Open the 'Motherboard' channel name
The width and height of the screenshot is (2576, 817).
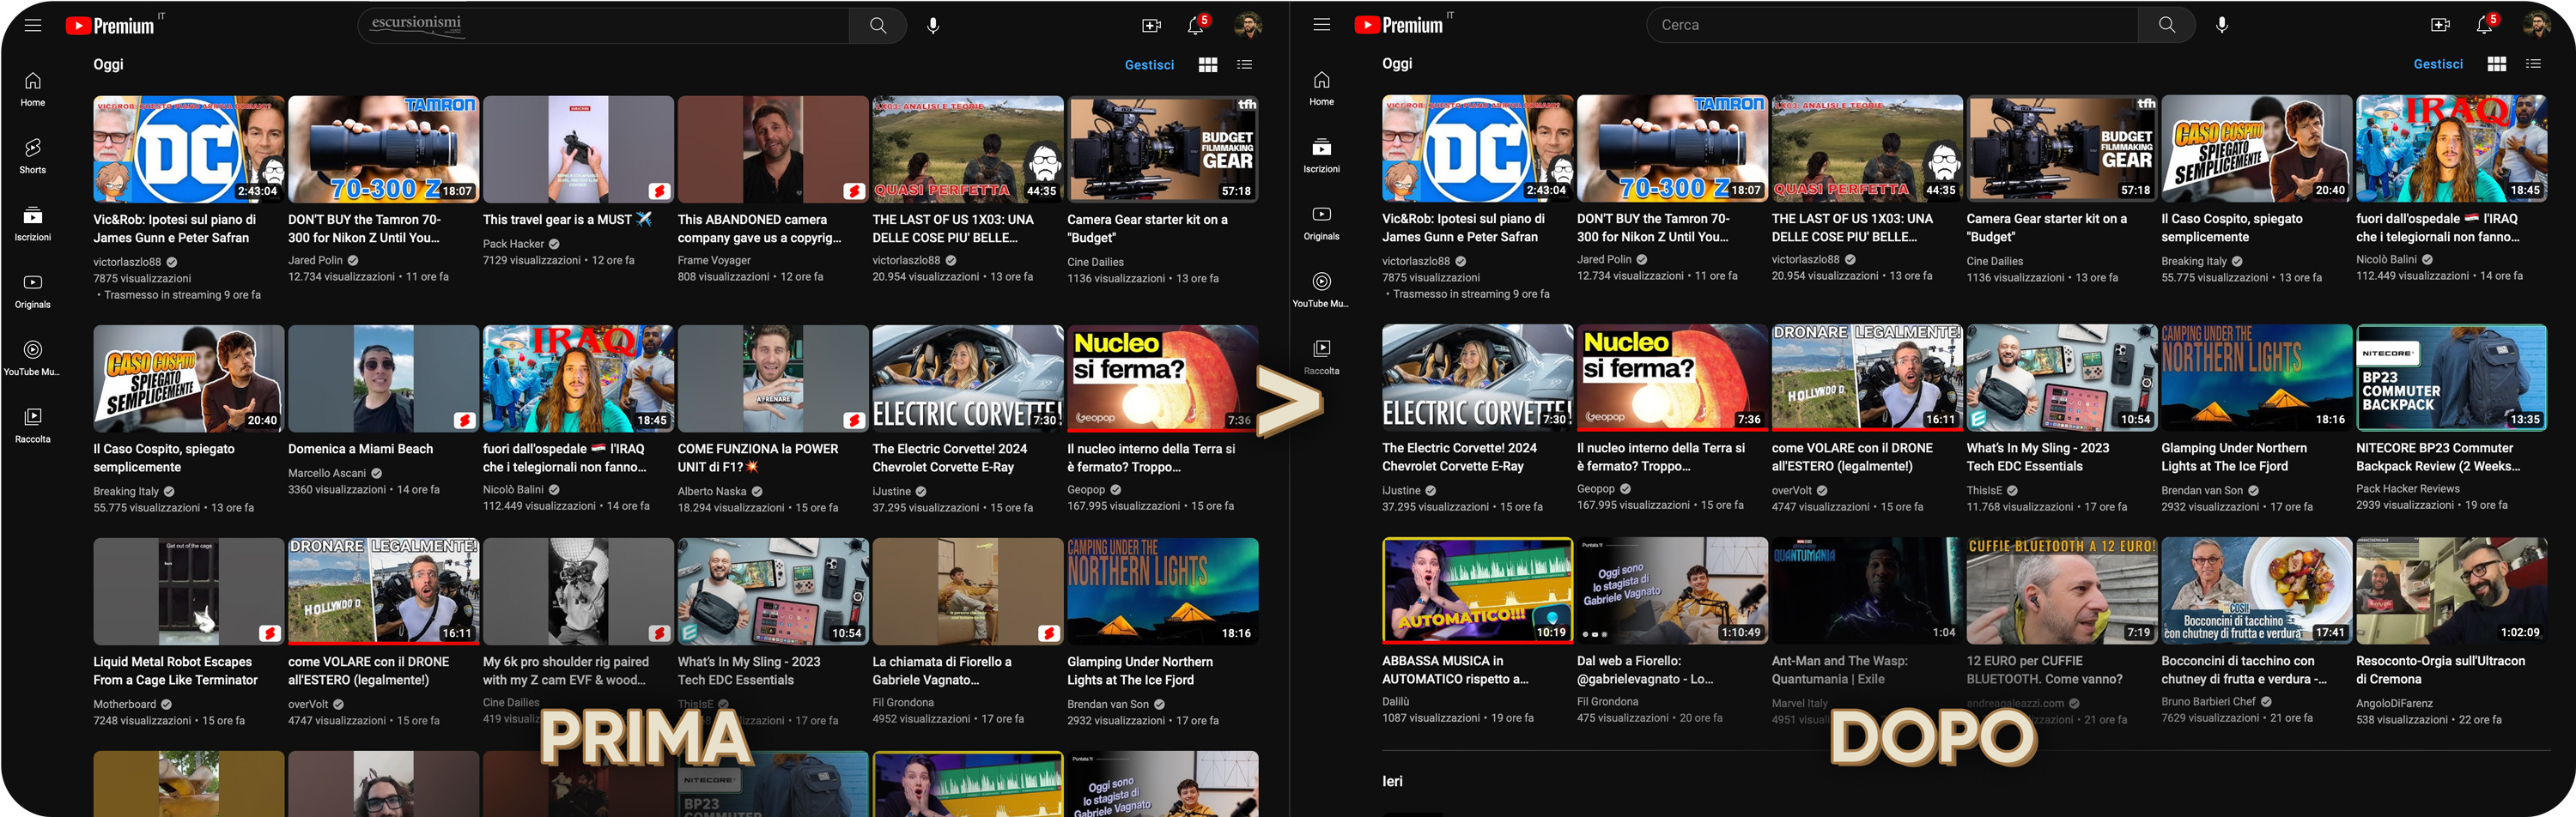tap(125, 705)
